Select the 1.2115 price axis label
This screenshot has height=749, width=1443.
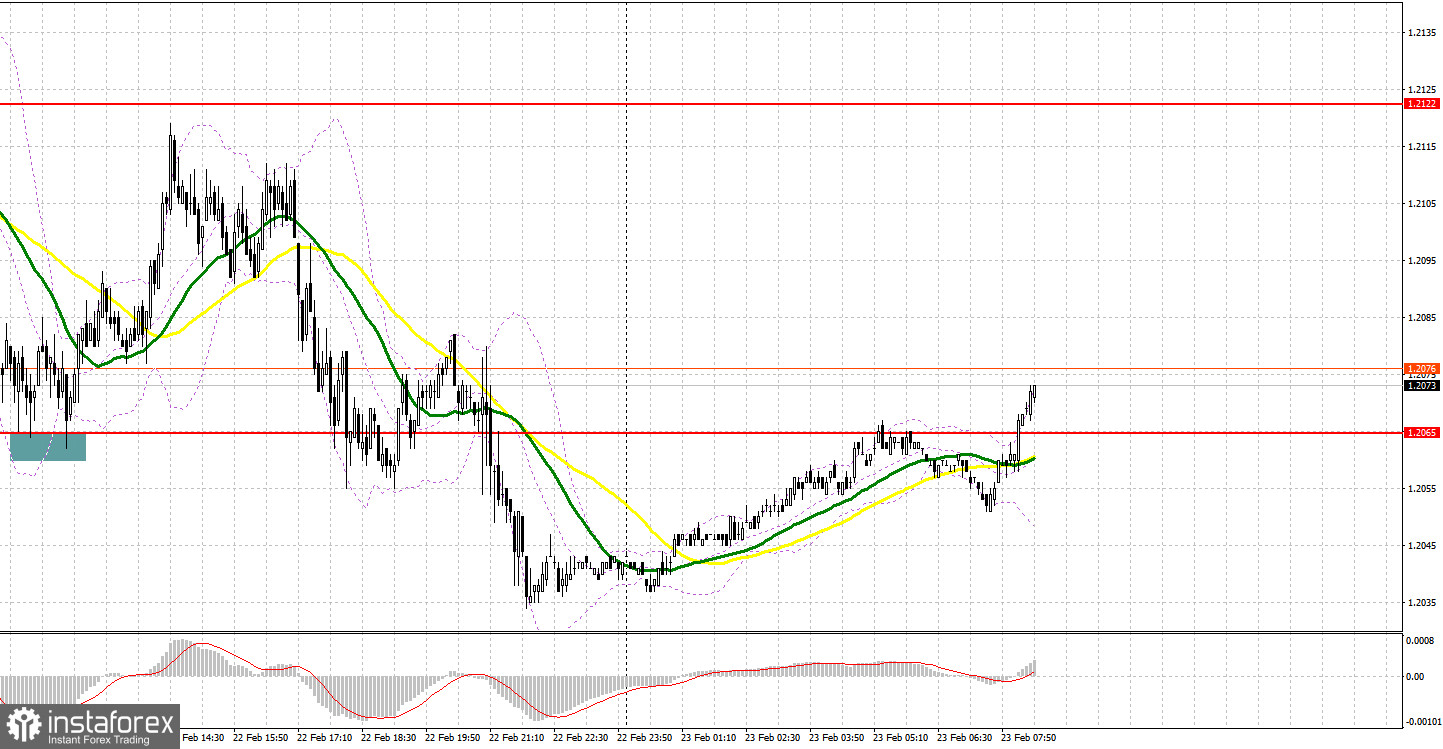coord(1422,146)
